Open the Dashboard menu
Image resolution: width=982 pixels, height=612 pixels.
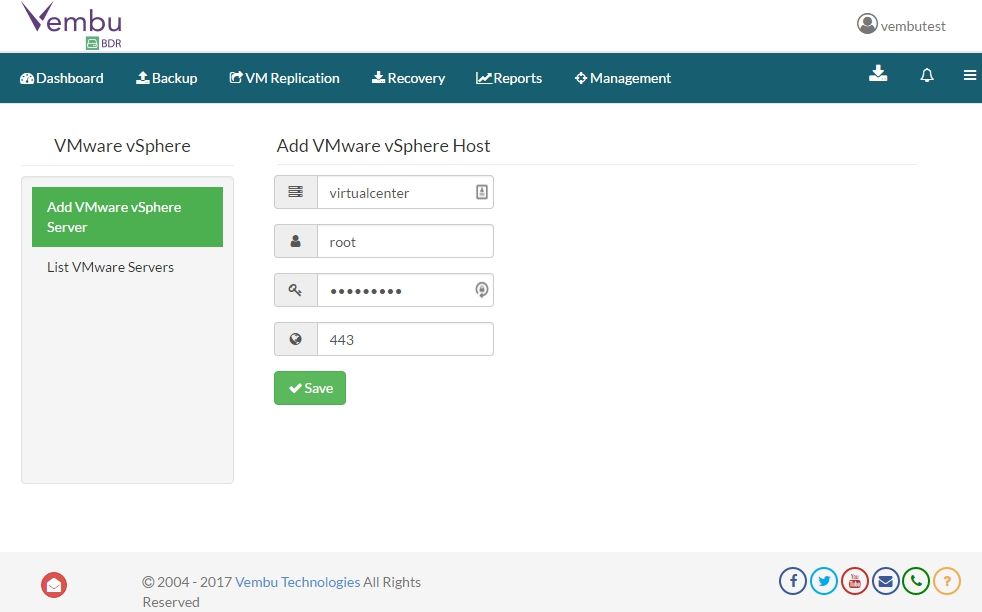click(61, 78)
